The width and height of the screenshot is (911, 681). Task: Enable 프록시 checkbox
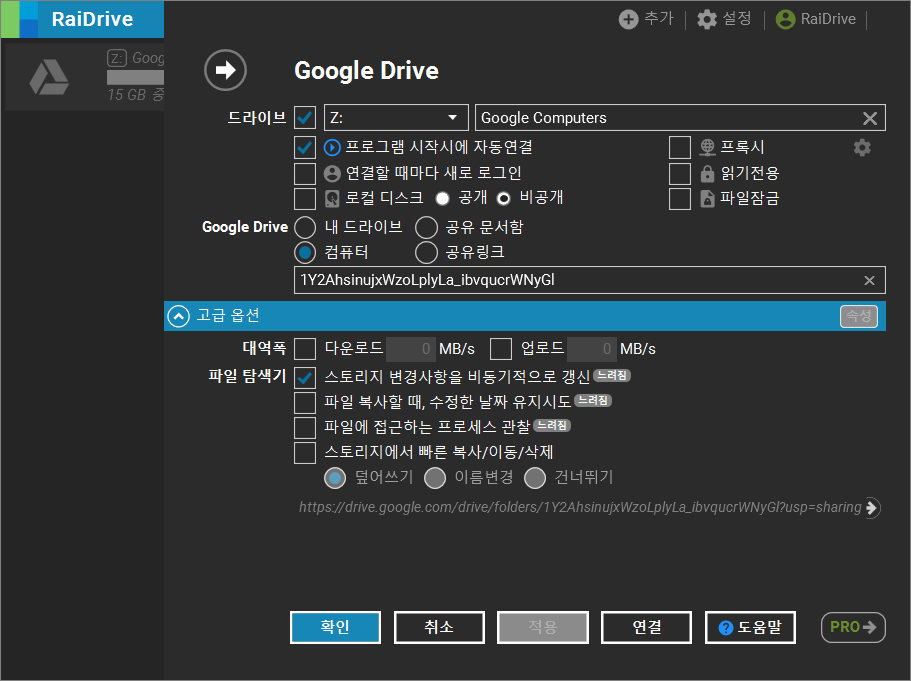coord(680,148)
